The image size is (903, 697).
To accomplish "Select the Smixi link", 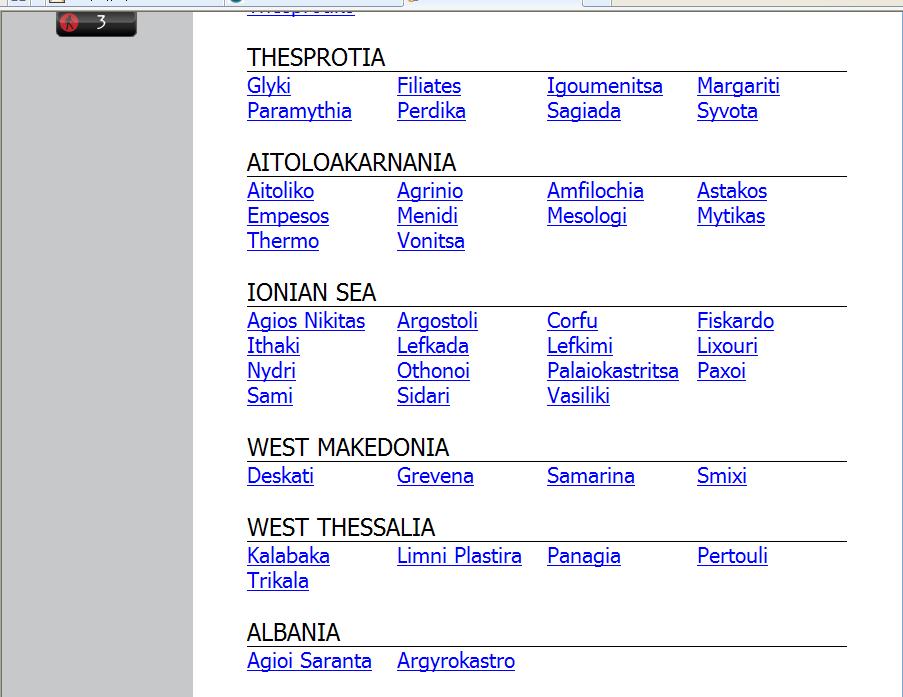I will 721,476.
